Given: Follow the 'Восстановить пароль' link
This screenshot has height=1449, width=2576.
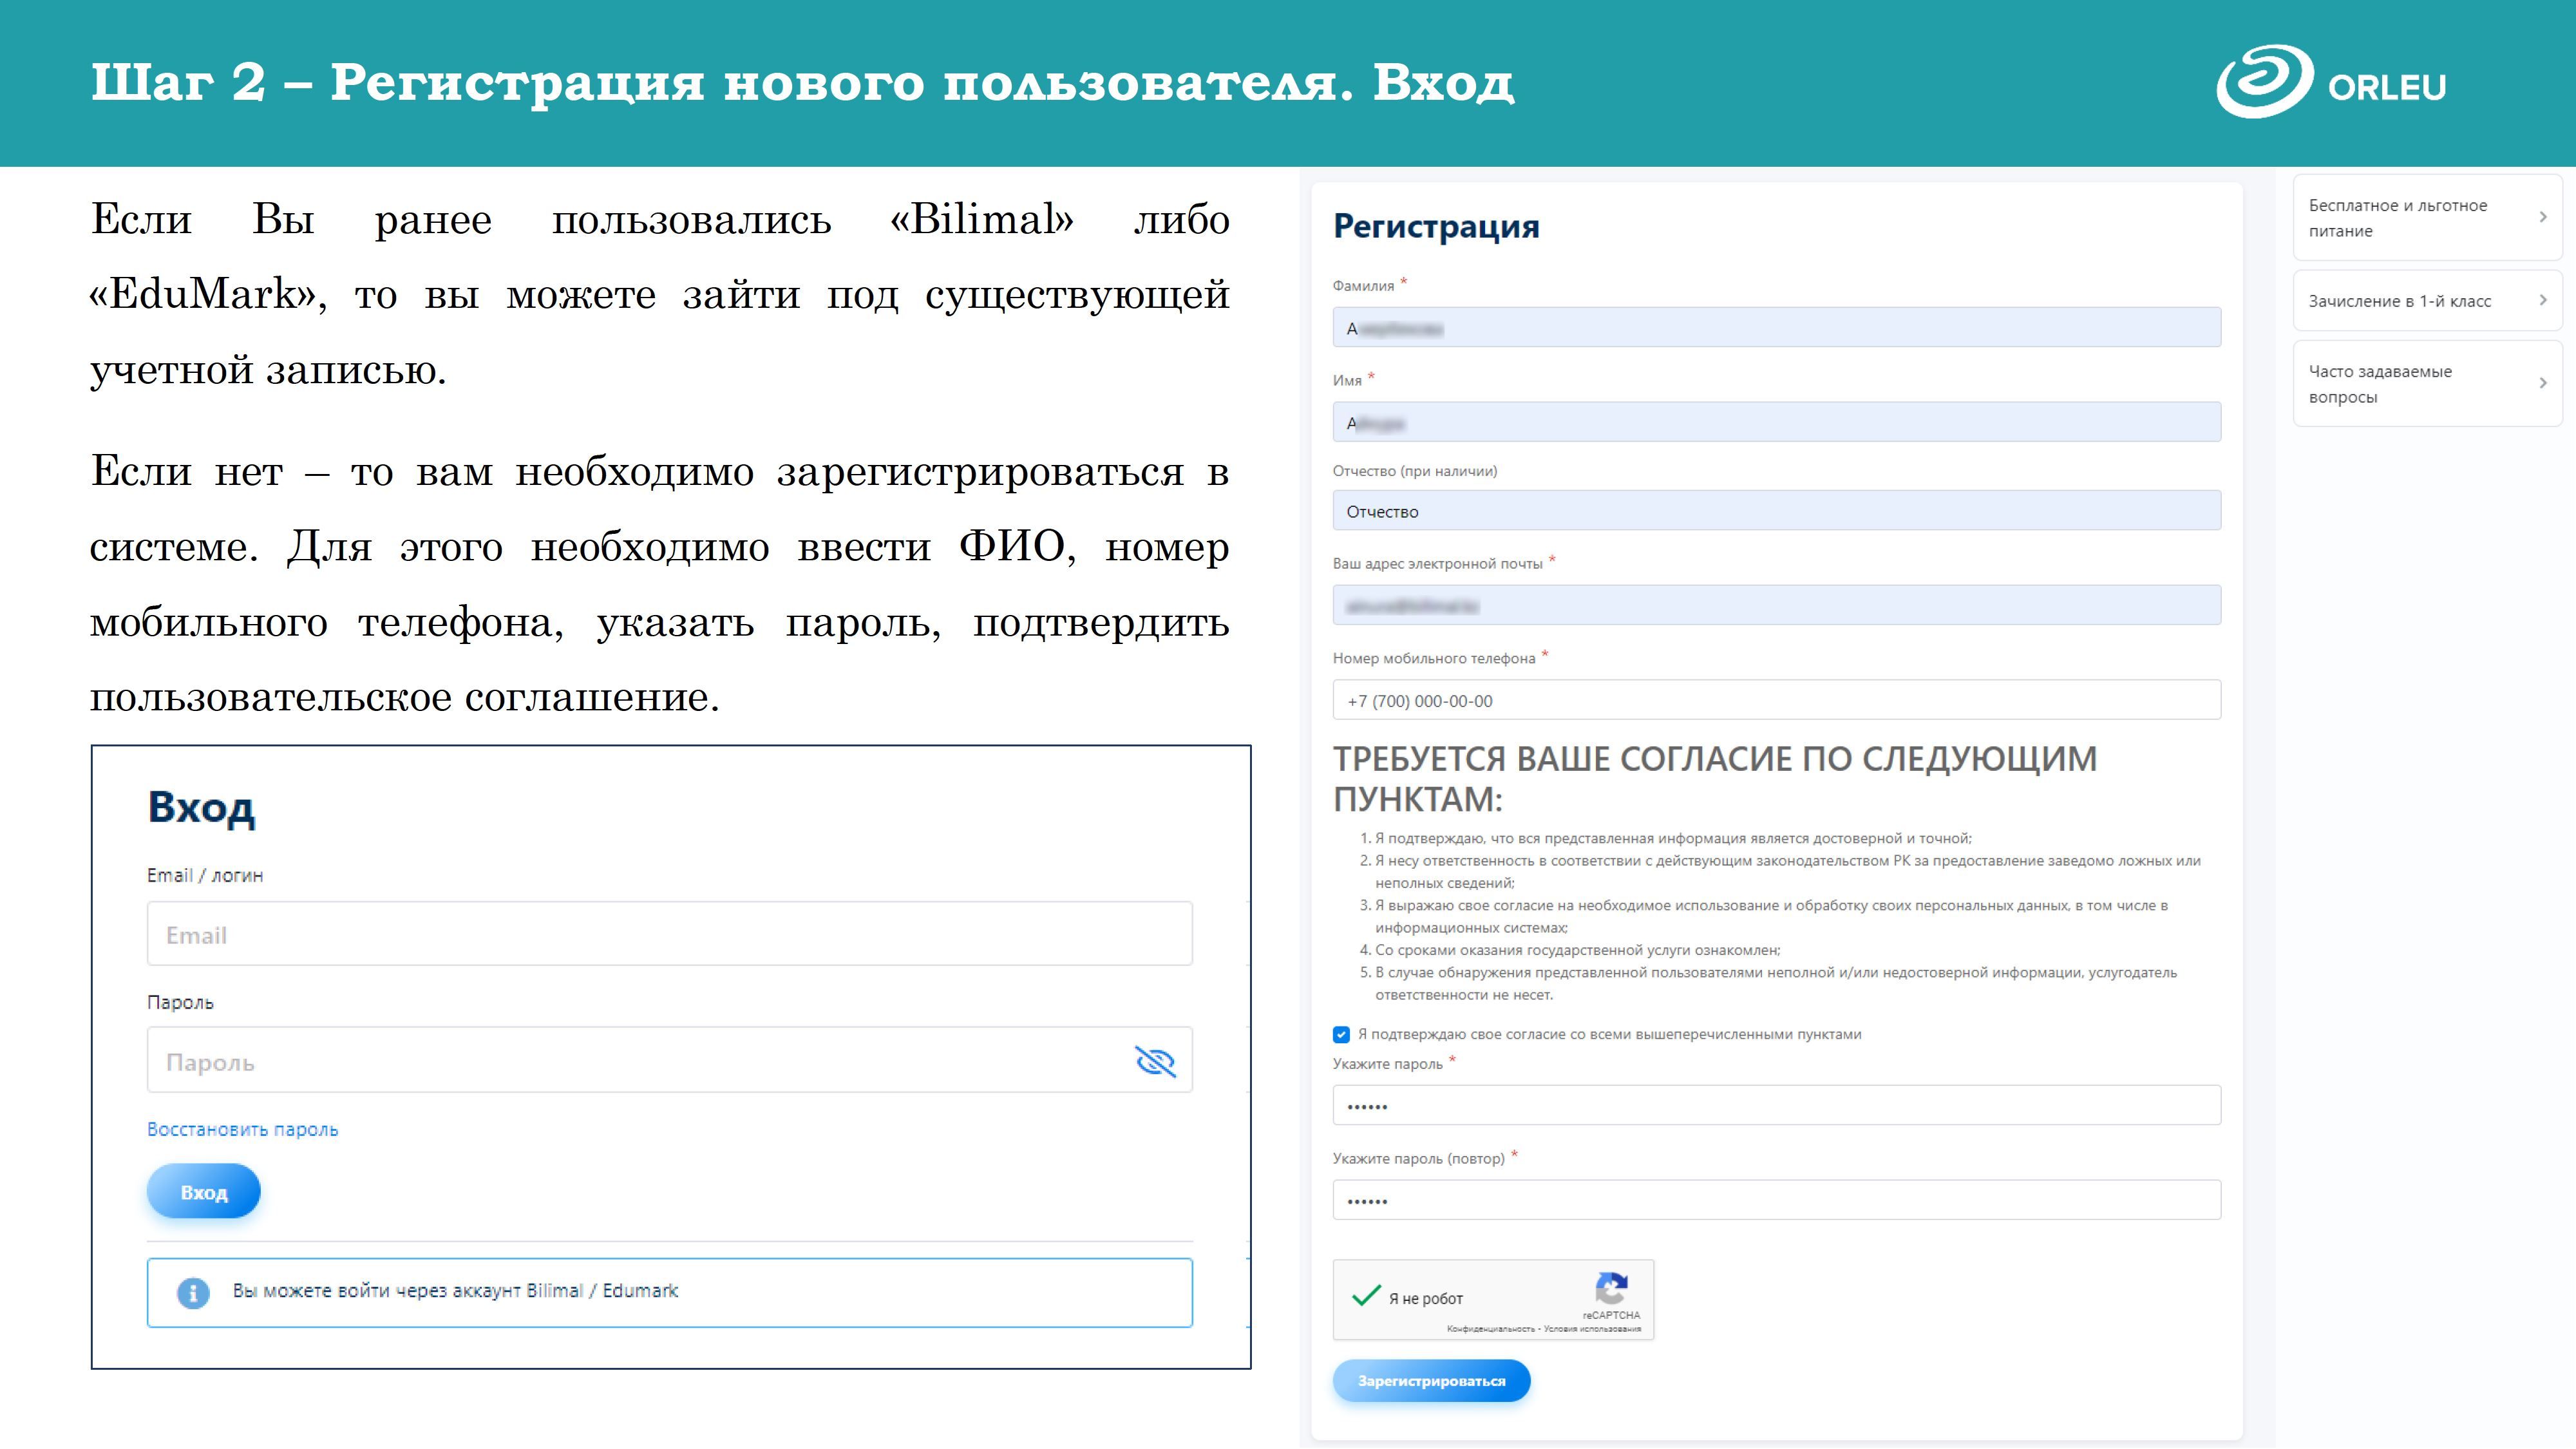Looking at the screenshot, I should (242, 1129).
